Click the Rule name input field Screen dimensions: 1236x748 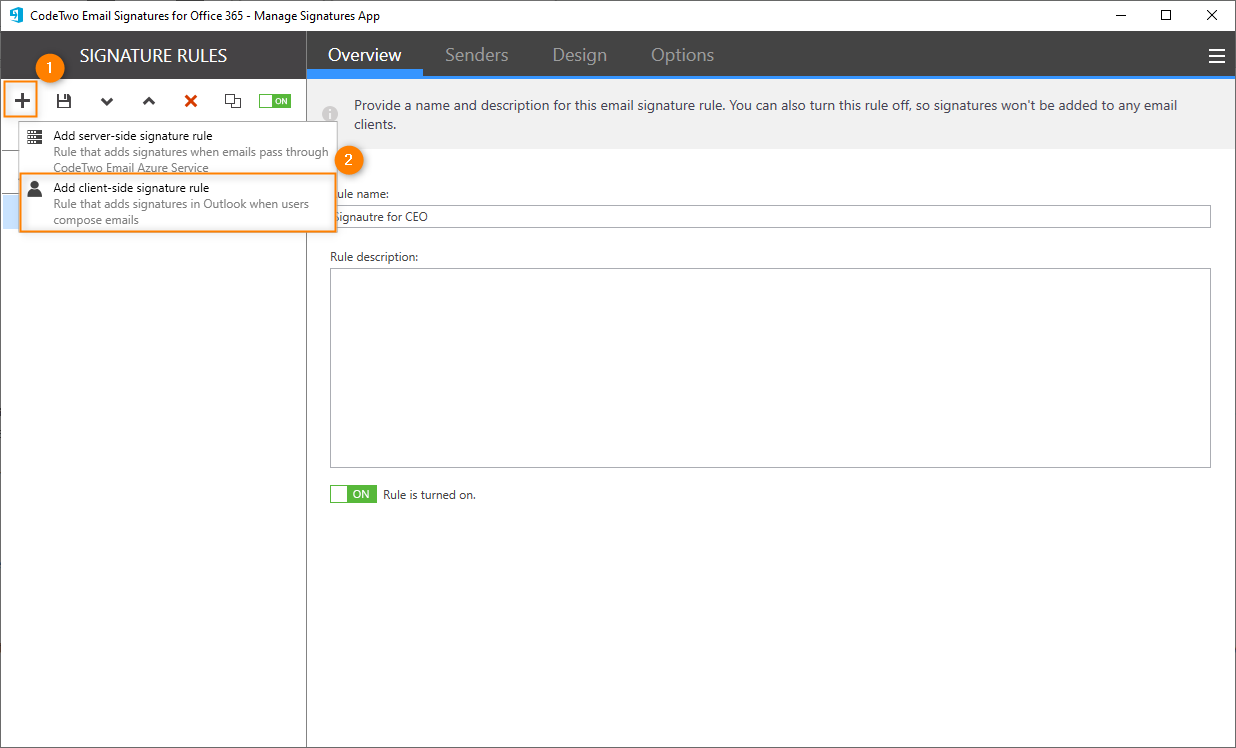coord(770,217)
